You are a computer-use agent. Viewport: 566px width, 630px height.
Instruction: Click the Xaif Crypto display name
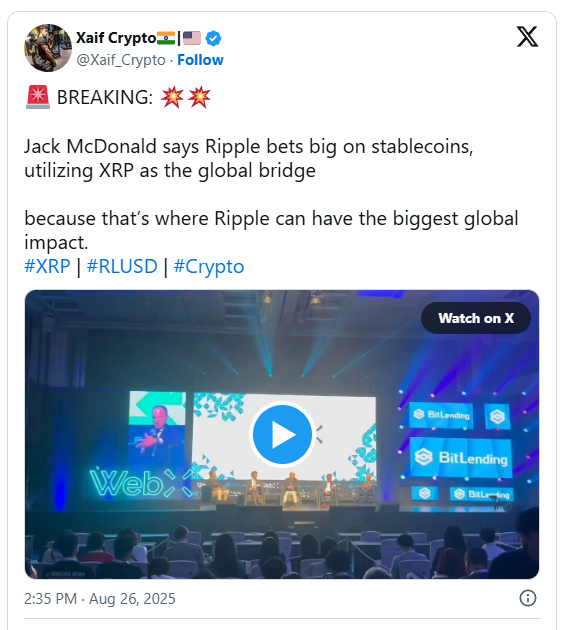[x=116, y=38]
